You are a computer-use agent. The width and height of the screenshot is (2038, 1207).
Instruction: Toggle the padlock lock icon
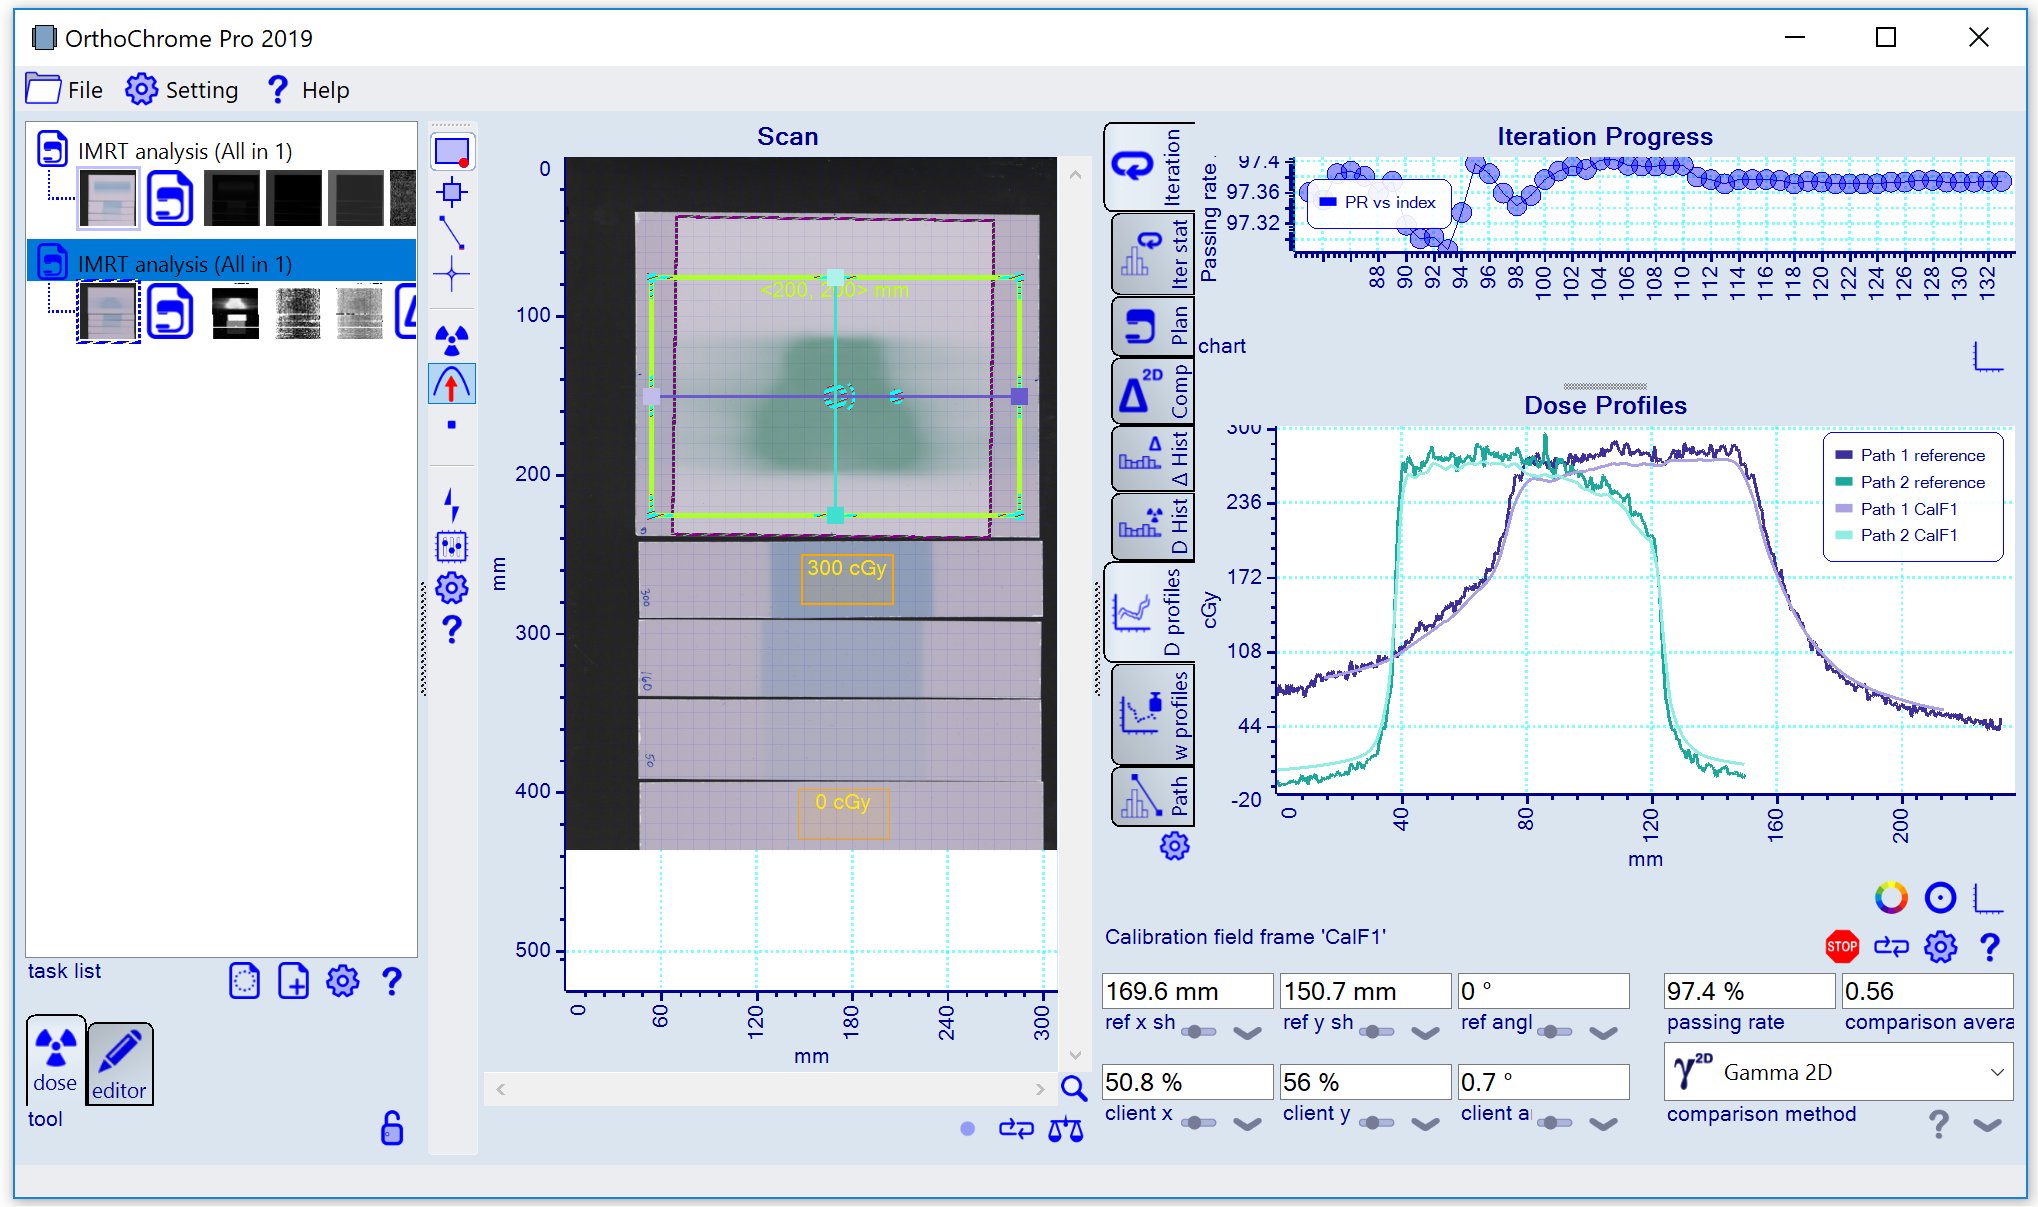pos(392,1128)
